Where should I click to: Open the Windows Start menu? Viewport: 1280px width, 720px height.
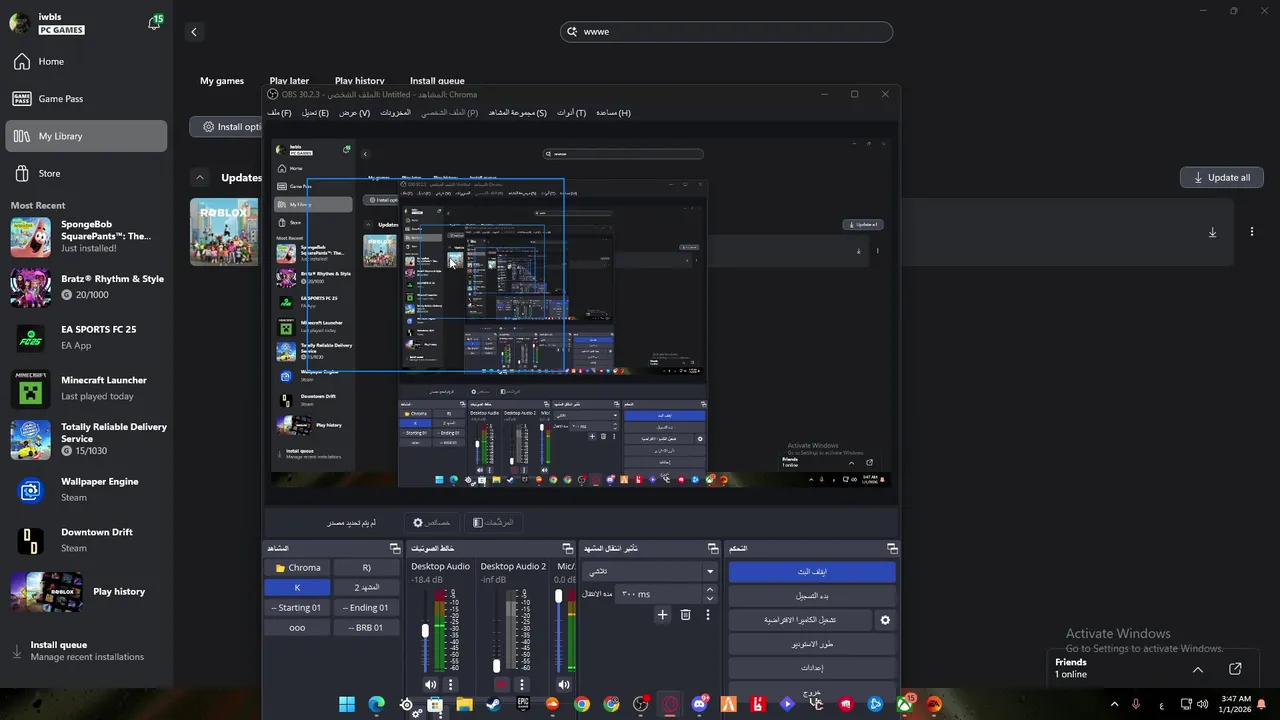[x=347, y=705]
